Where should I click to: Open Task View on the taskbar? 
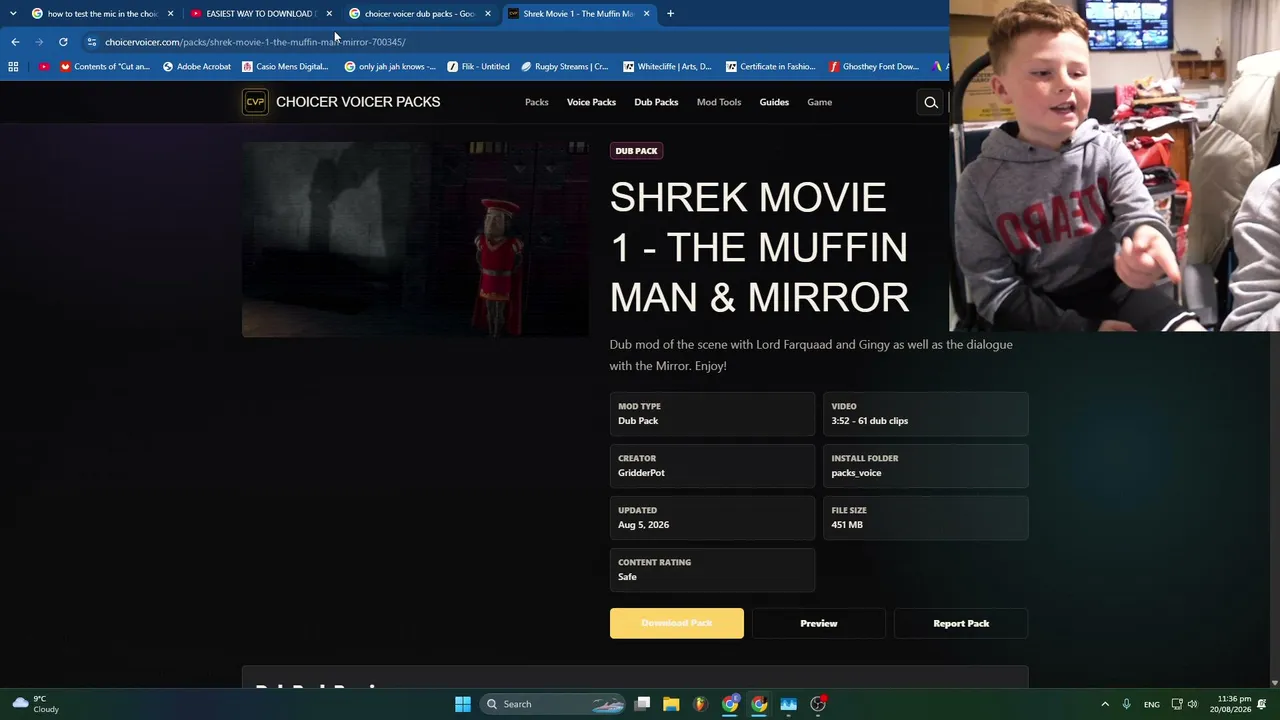643,704
